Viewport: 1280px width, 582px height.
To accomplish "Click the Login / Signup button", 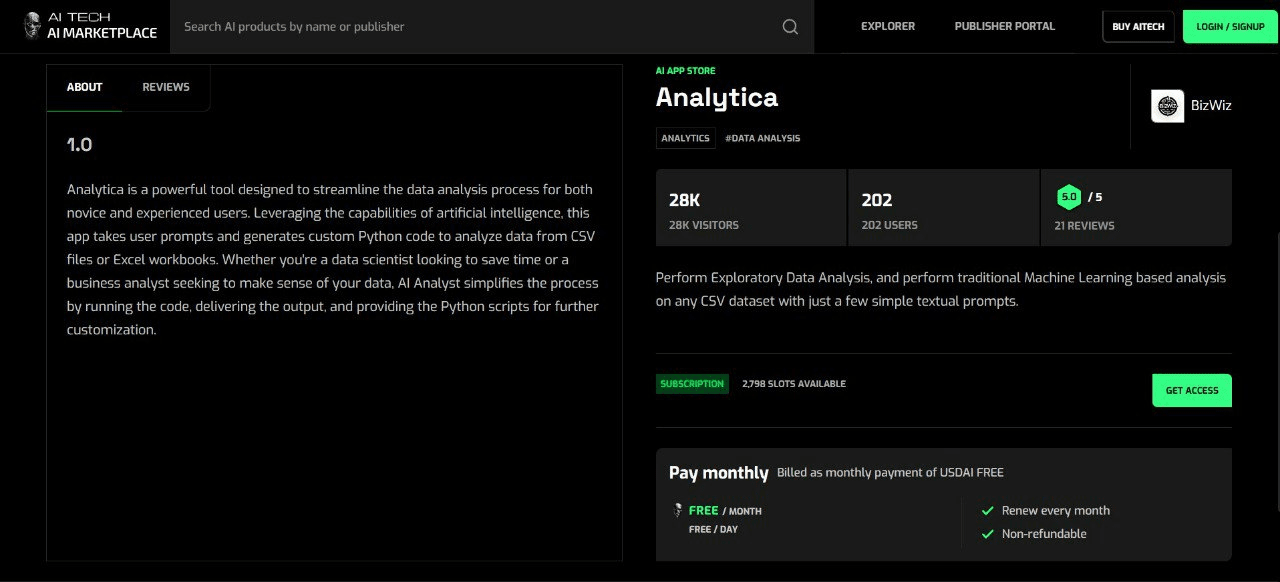I will [1230, 27].
